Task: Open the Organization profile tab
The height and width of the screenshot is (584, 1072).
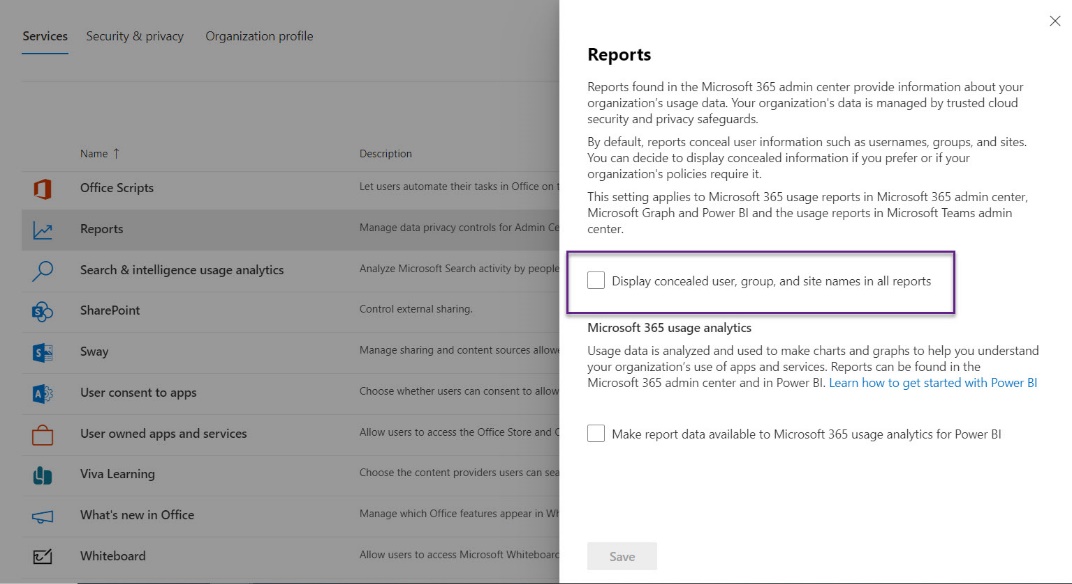Action: point(259,35)
